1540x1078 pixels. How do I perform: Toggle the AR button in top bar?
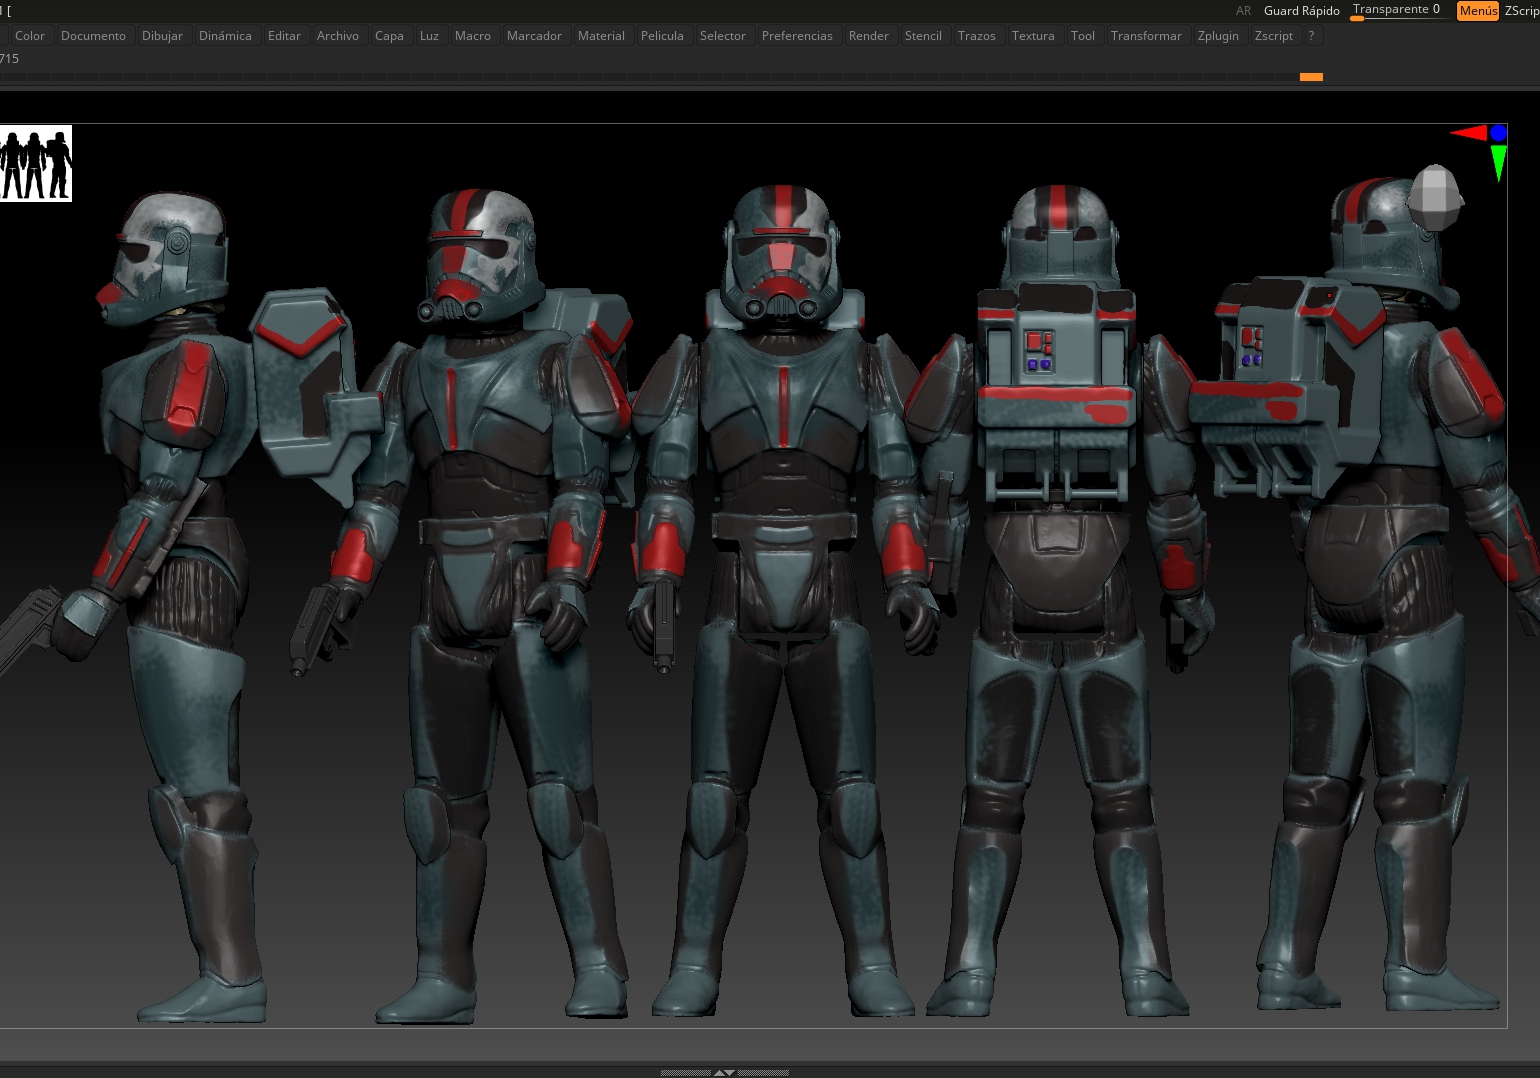(x=1243, y=11)
